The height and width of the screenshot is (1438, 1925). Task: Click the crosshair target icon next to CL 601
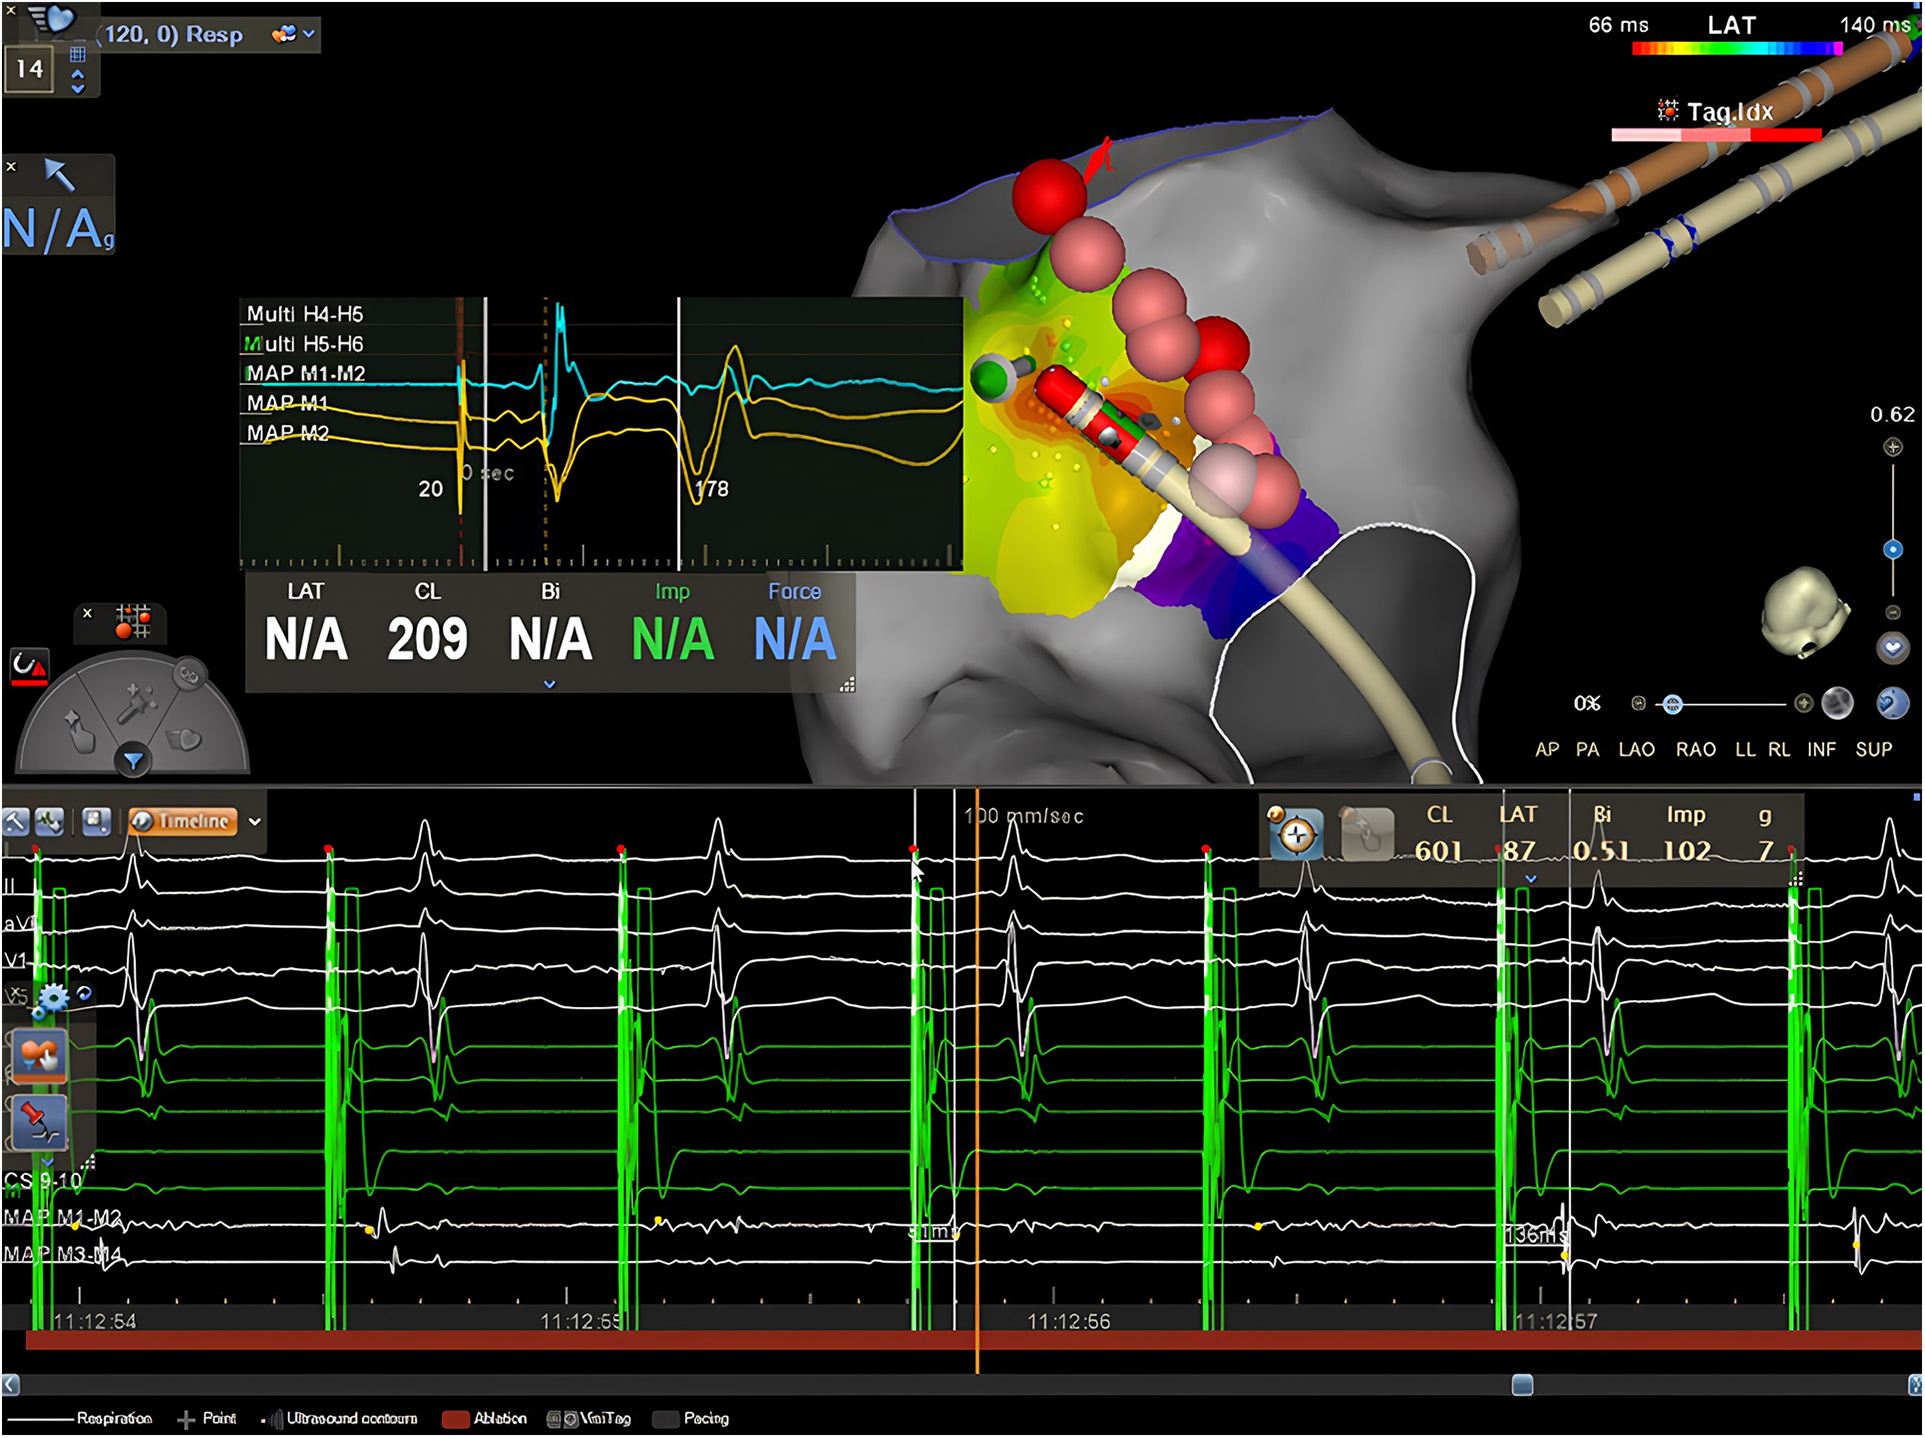(x=1296, y=834)
